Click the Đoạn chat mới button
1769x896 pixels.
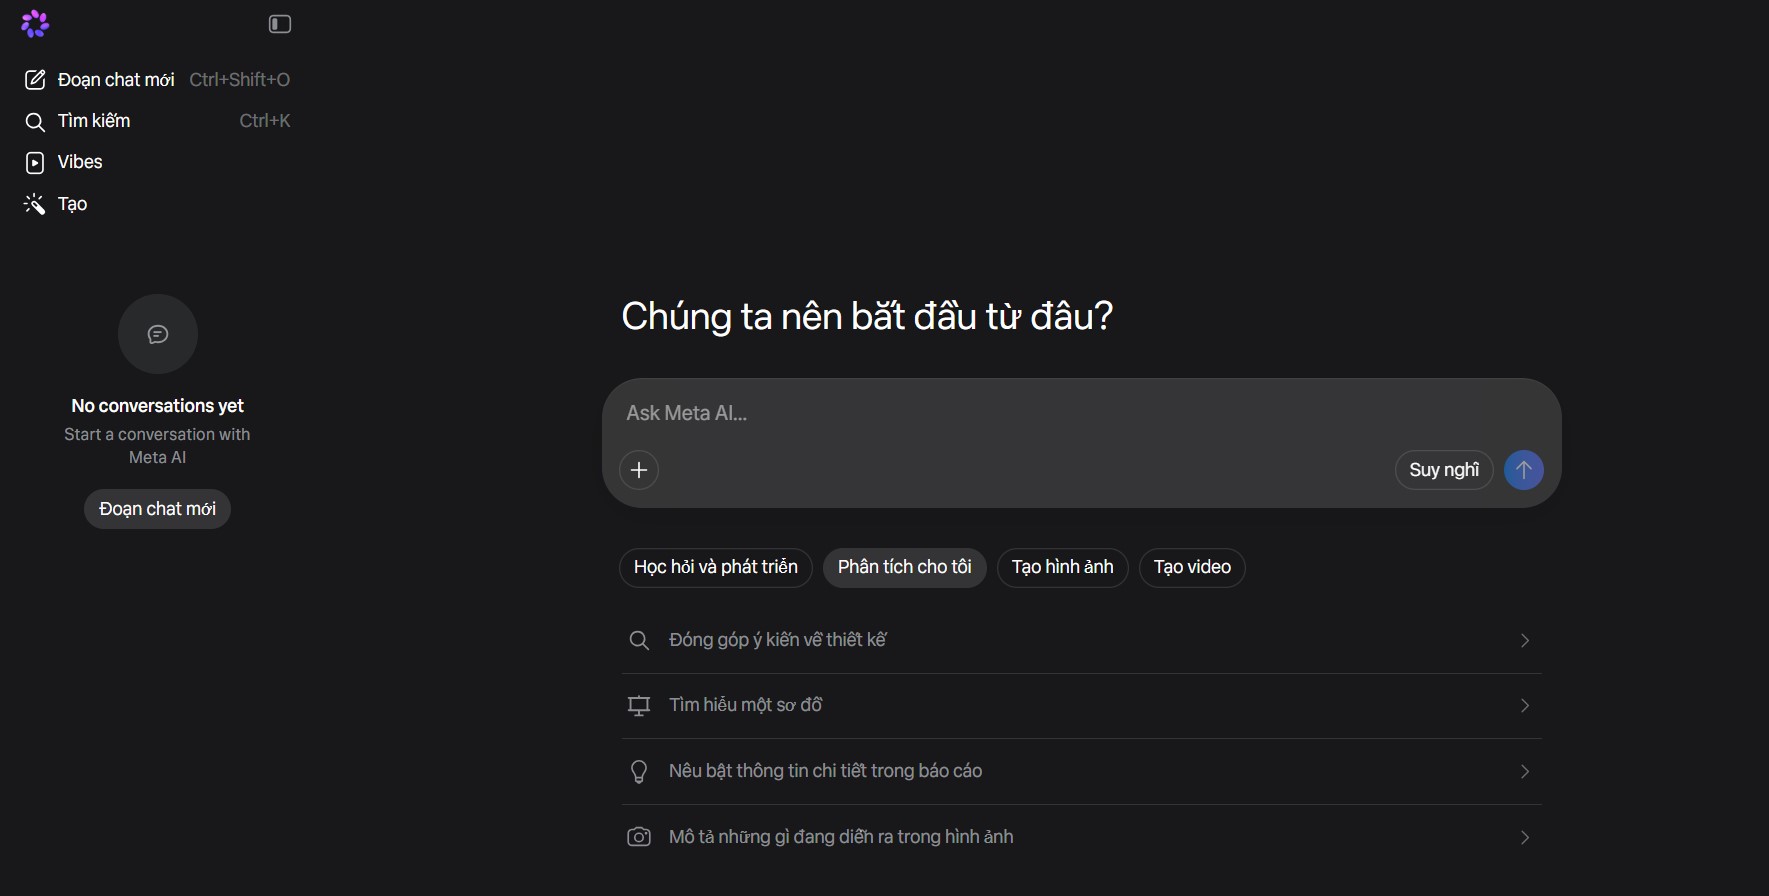pyautogui.click(x=157, y=509)
